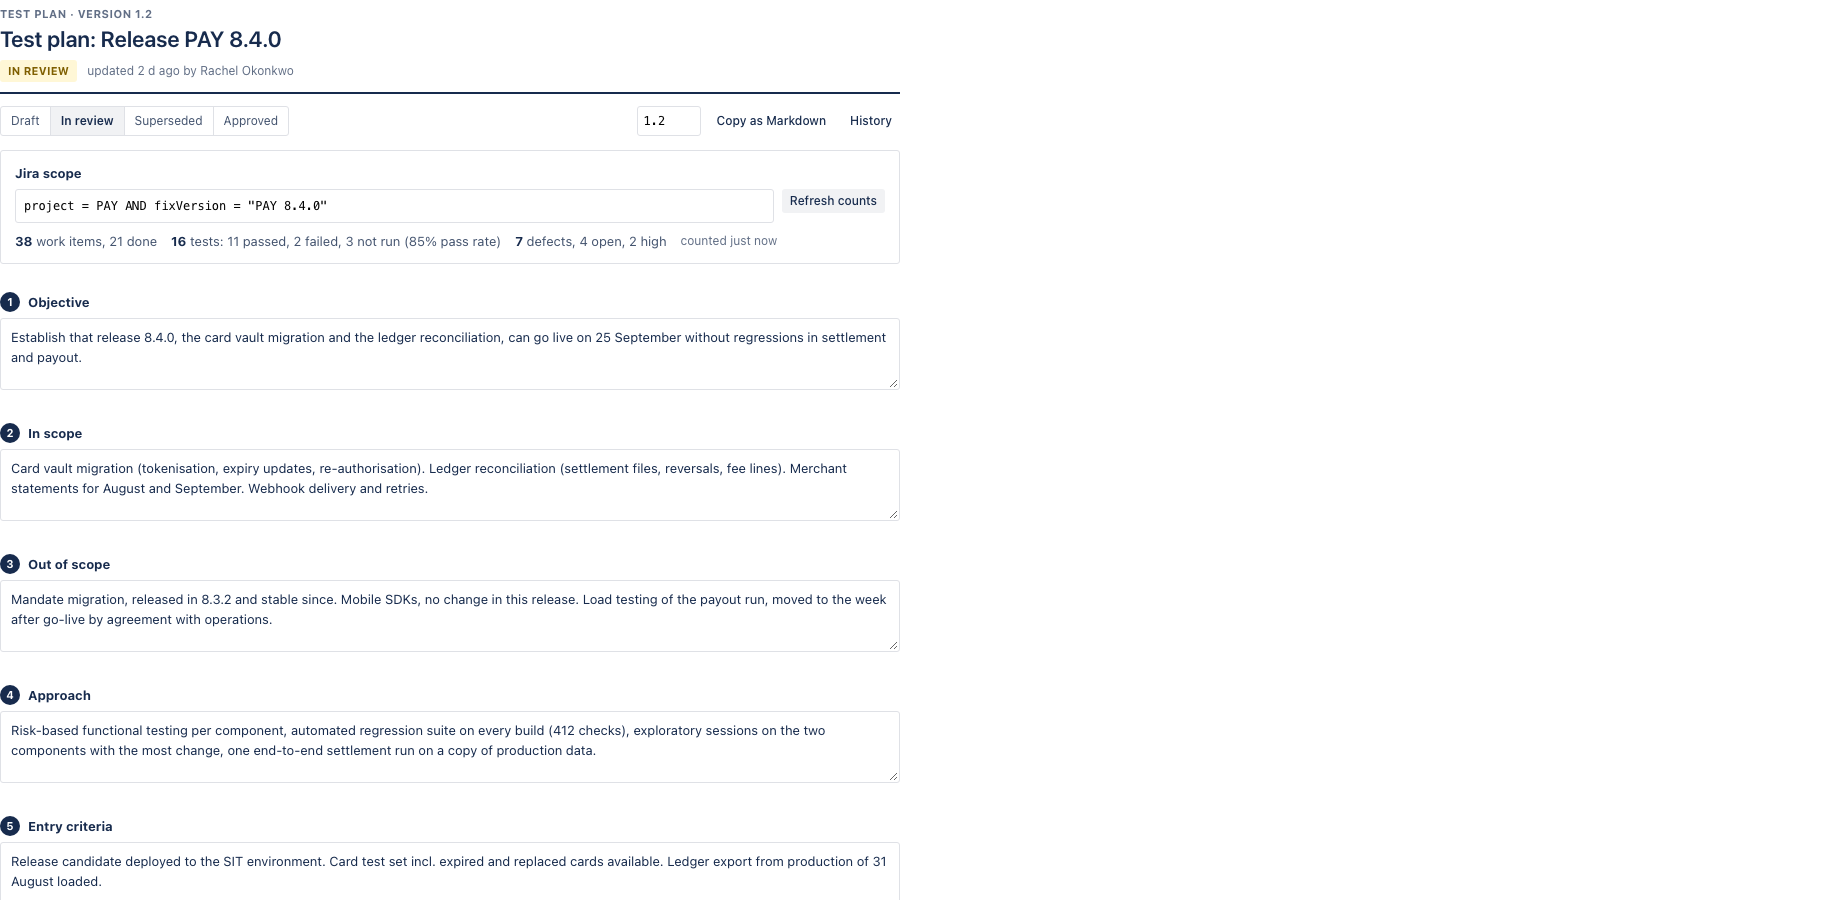Viewport: 1840px width, 900px height.
Task: Grab the Out of scope textarea resize handle
Action: pos(893,645)
